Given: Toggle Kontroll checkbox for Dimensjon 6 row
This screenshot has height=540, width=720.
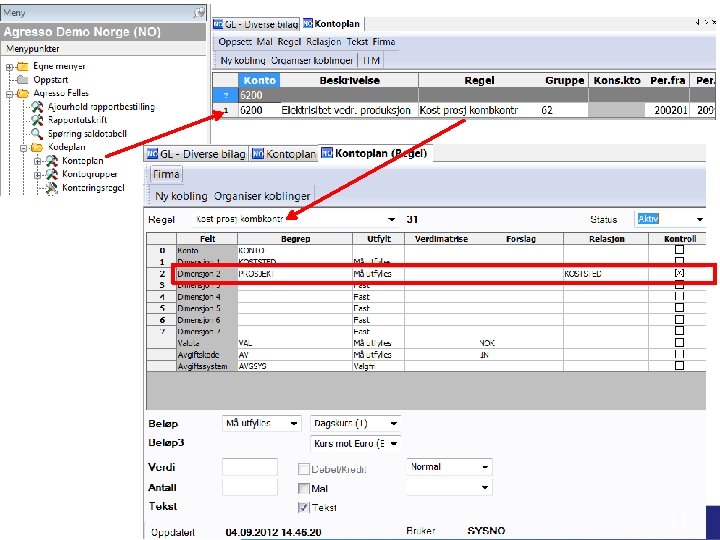Looking at the screenshot, I should [680, 319].
